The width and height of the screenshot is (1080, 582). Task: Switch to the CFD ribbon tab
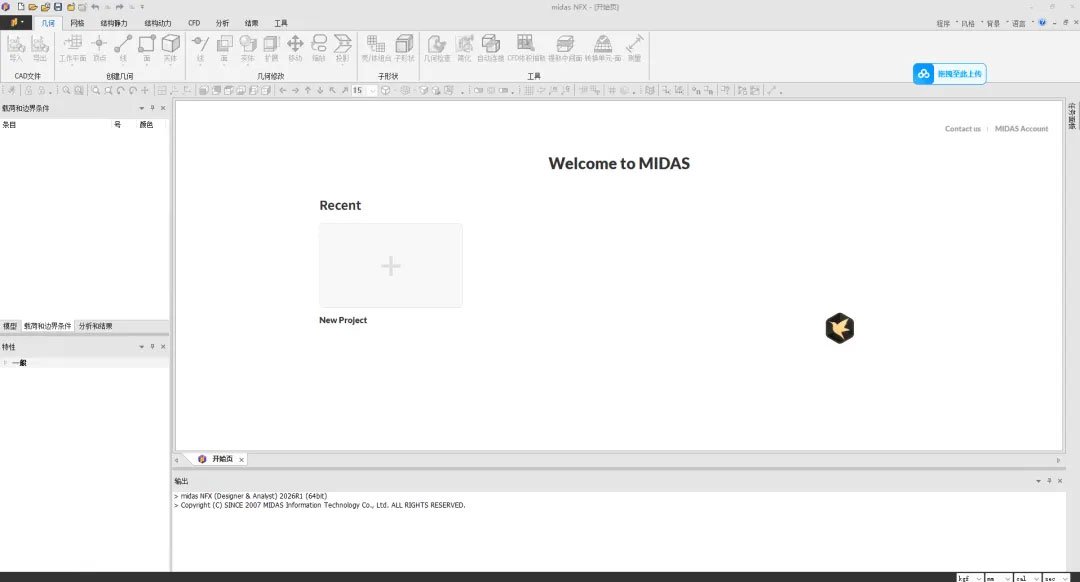click(194, 23)
